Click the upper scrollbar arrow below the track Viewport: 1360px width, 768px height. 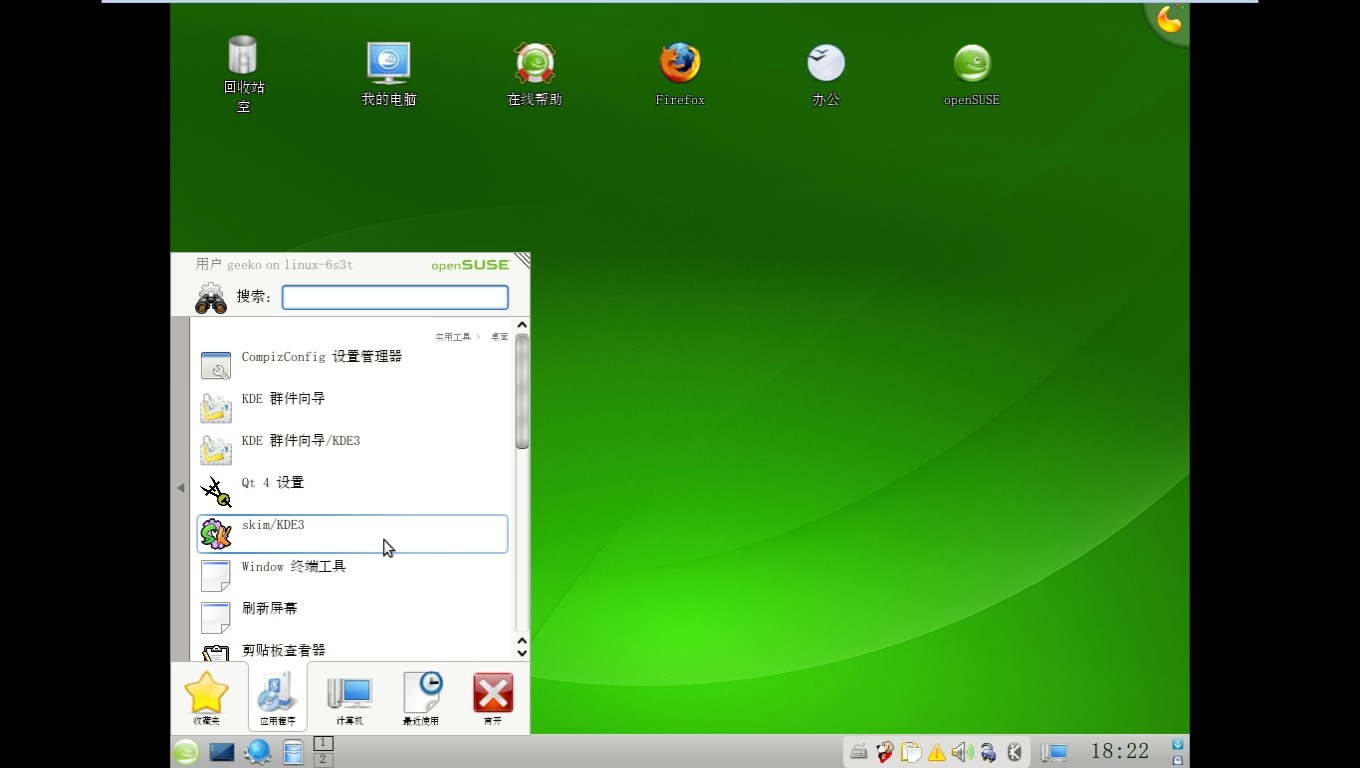(522, 640)
